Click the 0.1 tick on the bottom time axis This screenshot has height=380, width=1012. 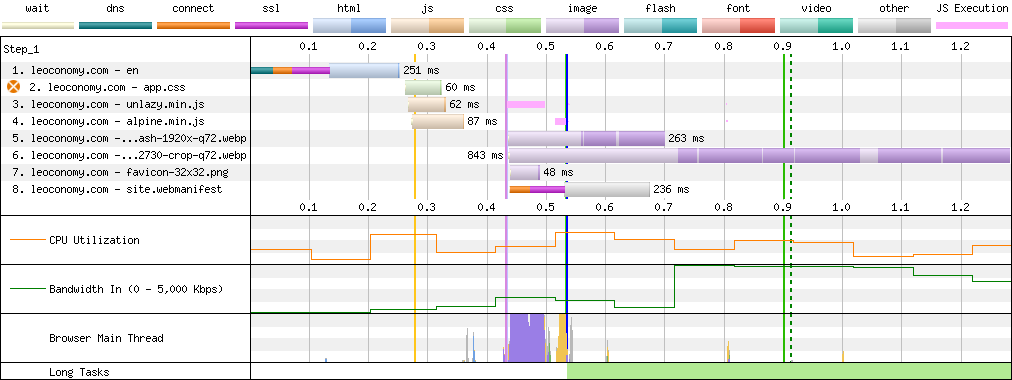pyautogui.click(x=309, y=208)
